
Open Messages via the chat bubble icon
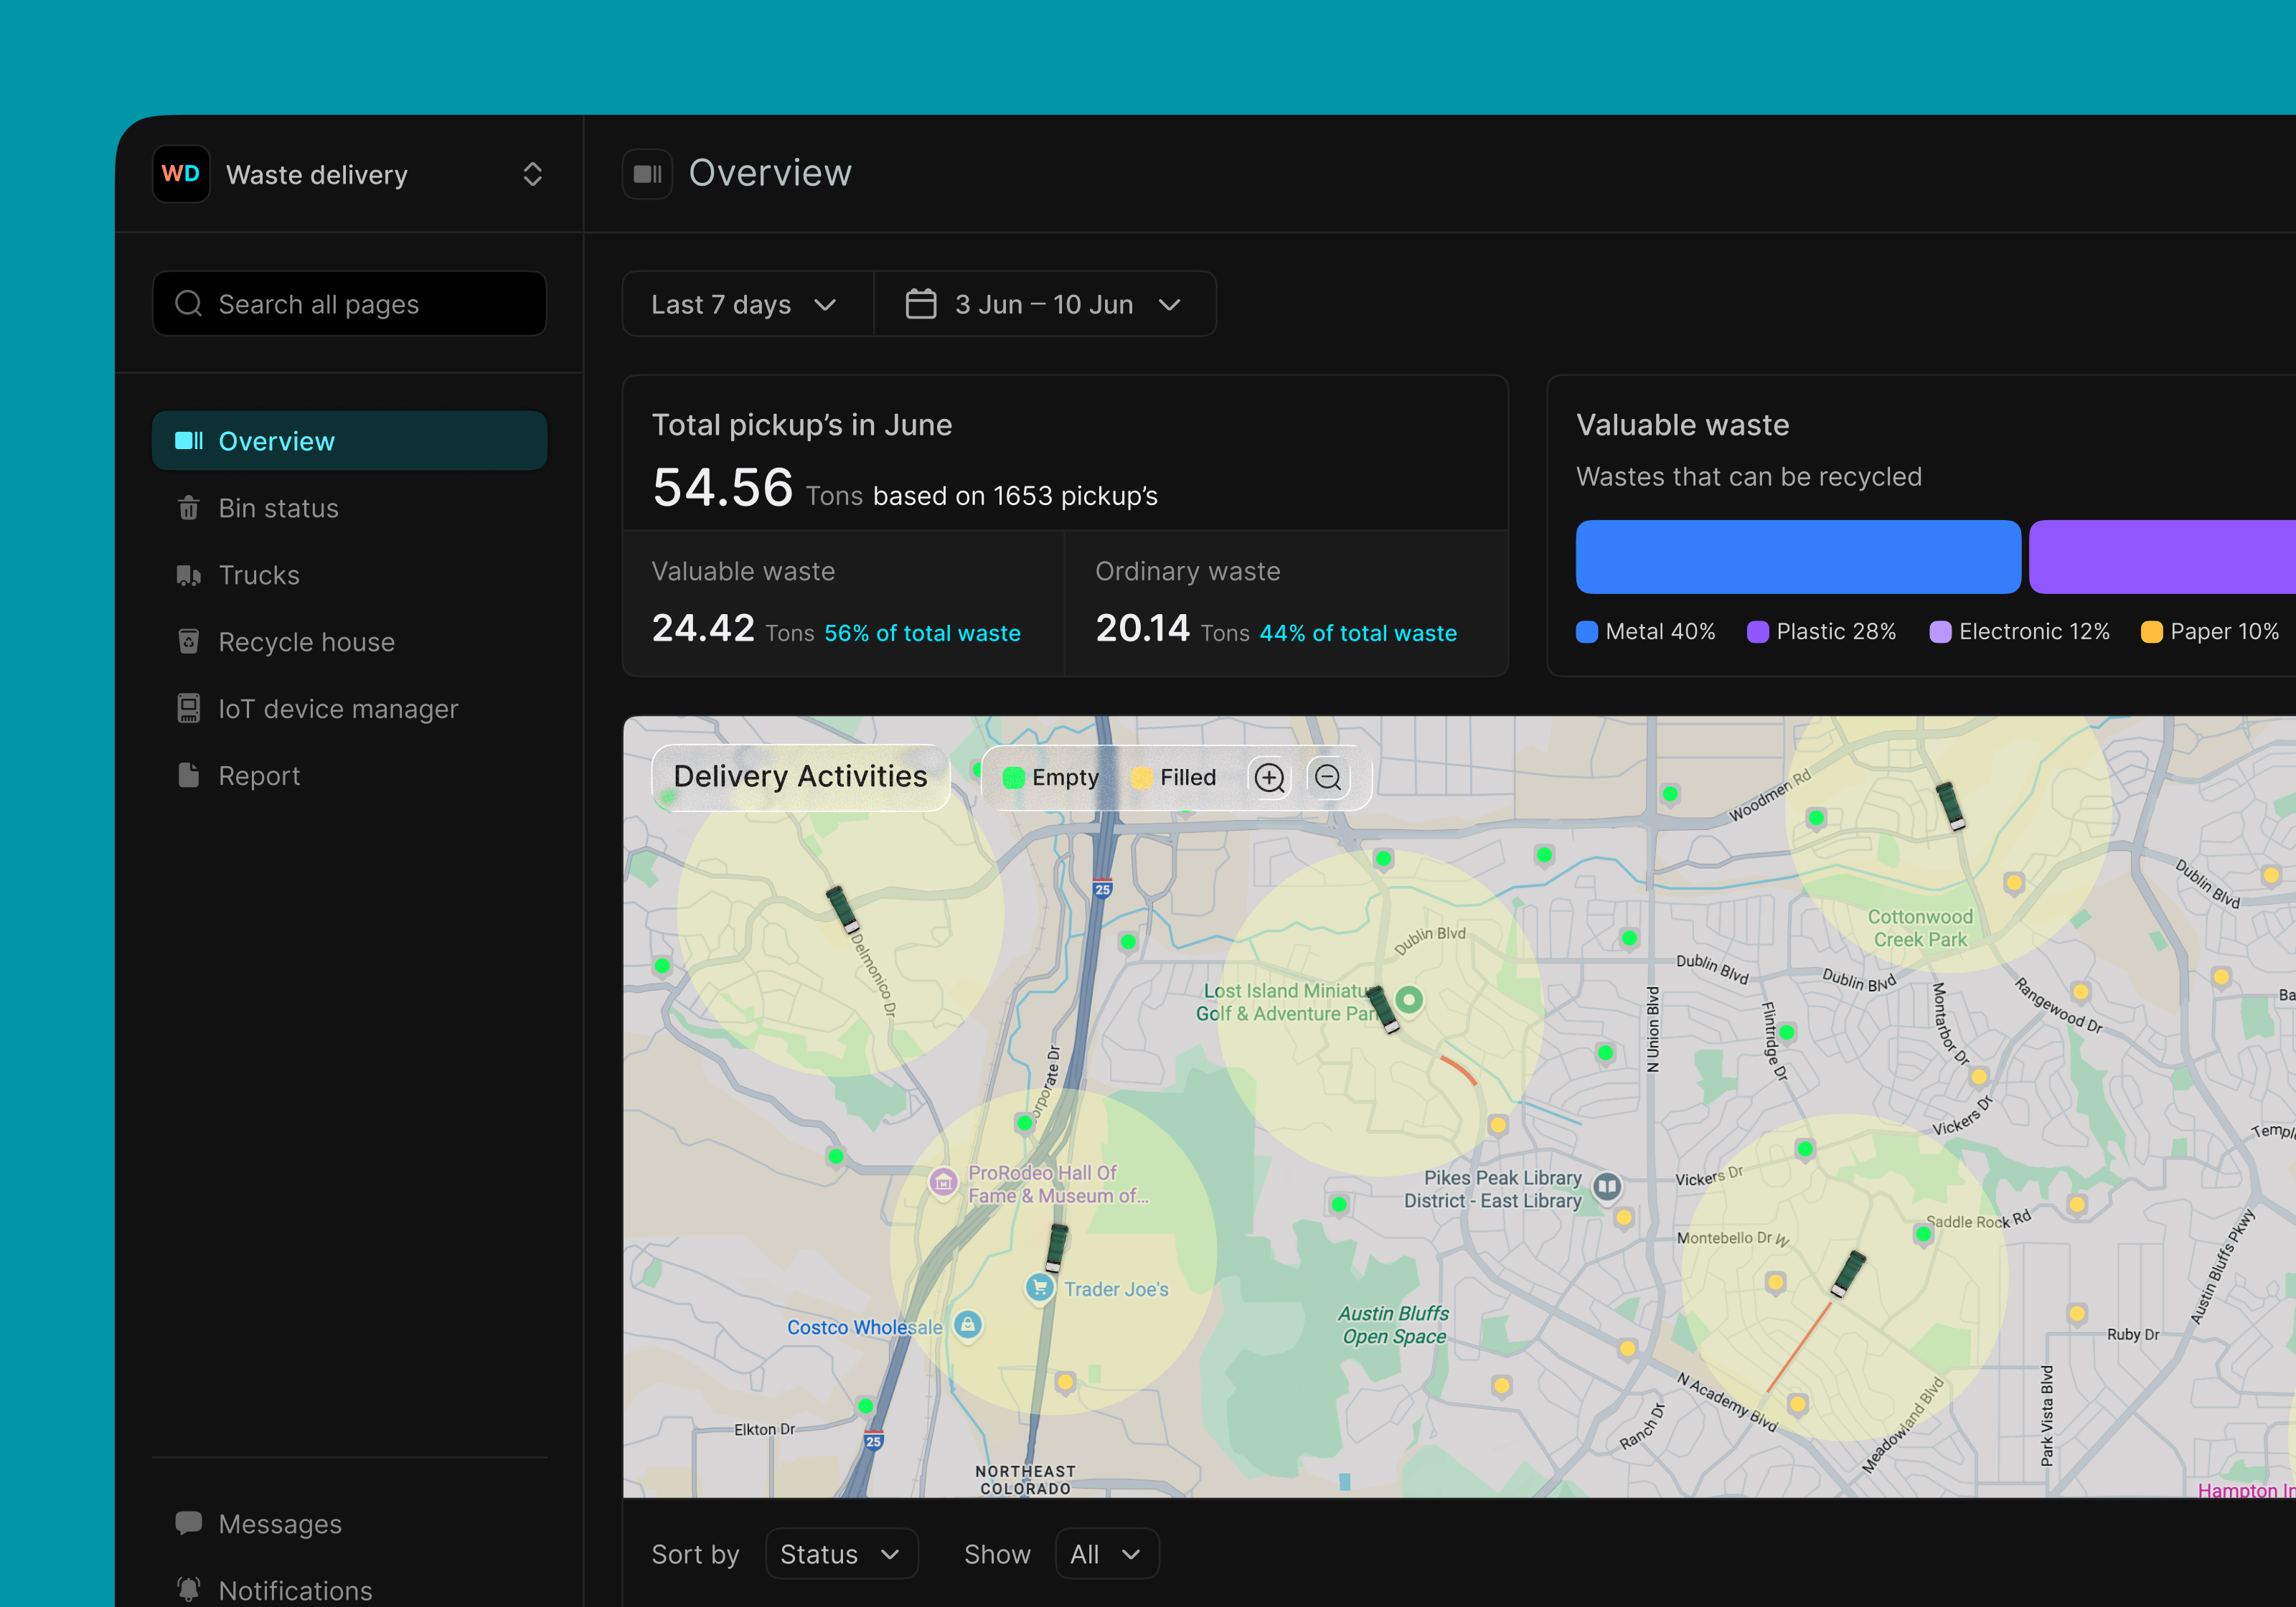click(x=190, y=1523)
